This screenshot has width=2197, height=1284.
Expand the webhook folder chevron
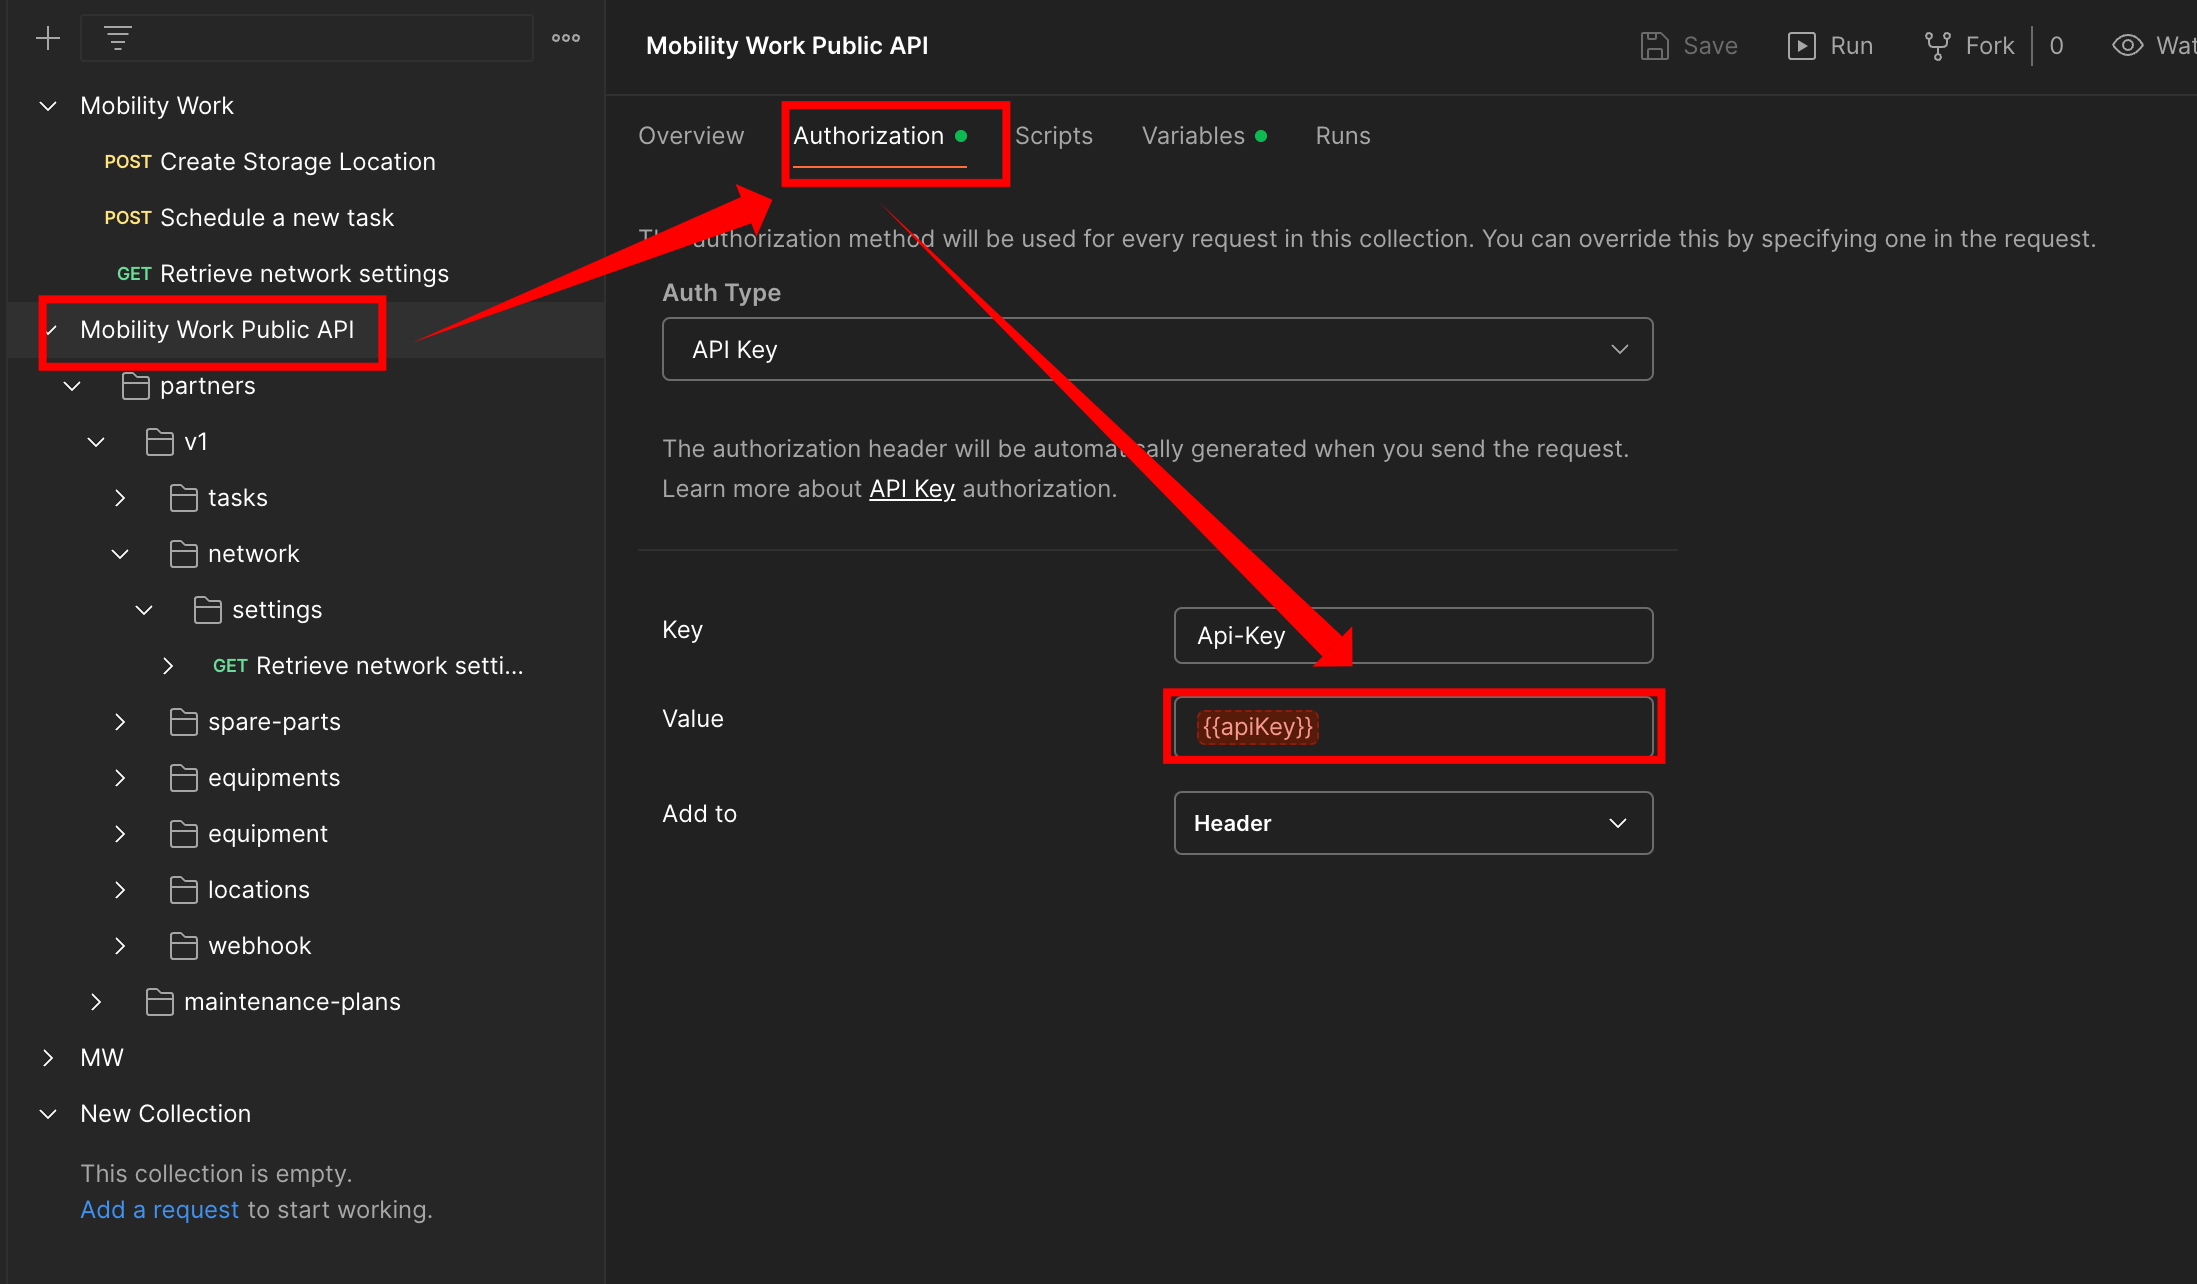120,946
